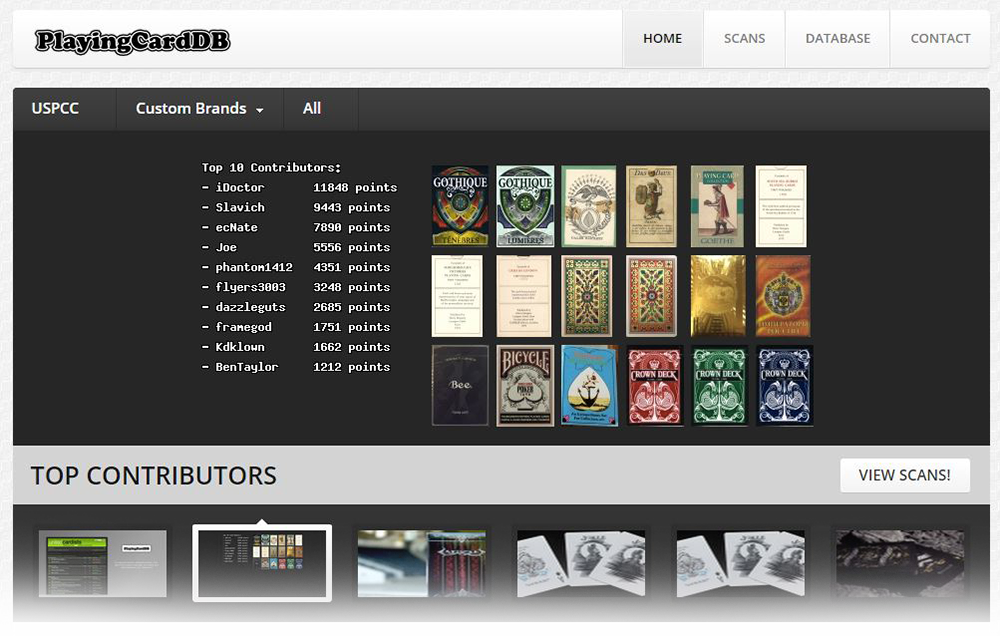
Task: Expand the Custom Brands dropdown
Action: pos(200,108)
